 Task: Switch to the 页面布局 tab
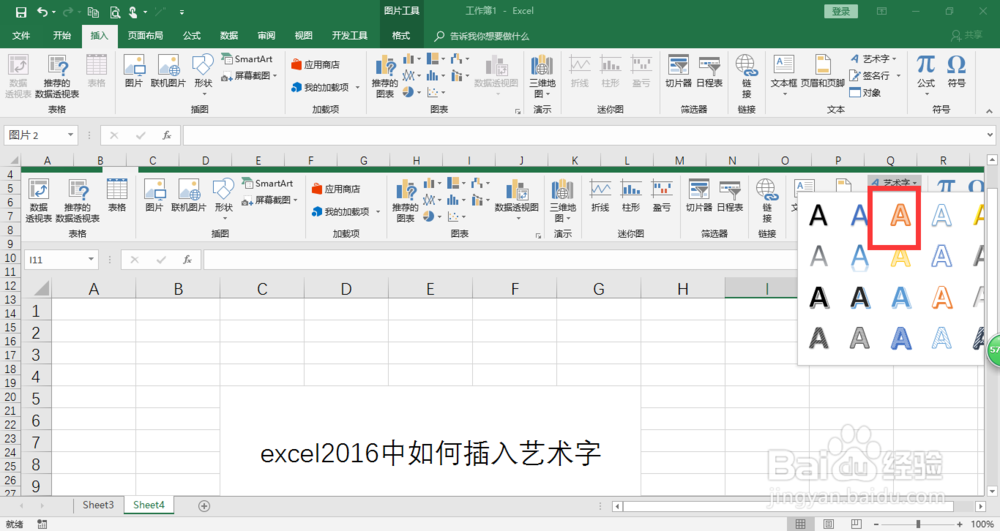point(145,36)
